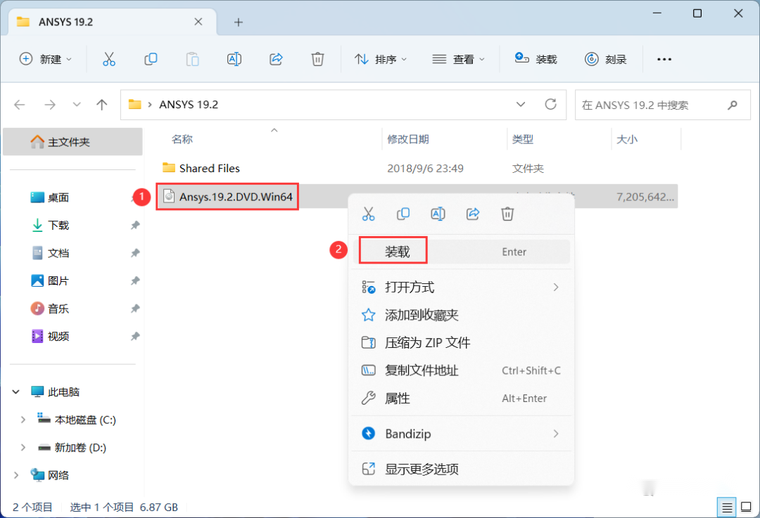The width and height of the screenshot is (760, 518).
Task: Rename using the context menu rename icon
Action: pyautogui.click(x=438, y=214)
